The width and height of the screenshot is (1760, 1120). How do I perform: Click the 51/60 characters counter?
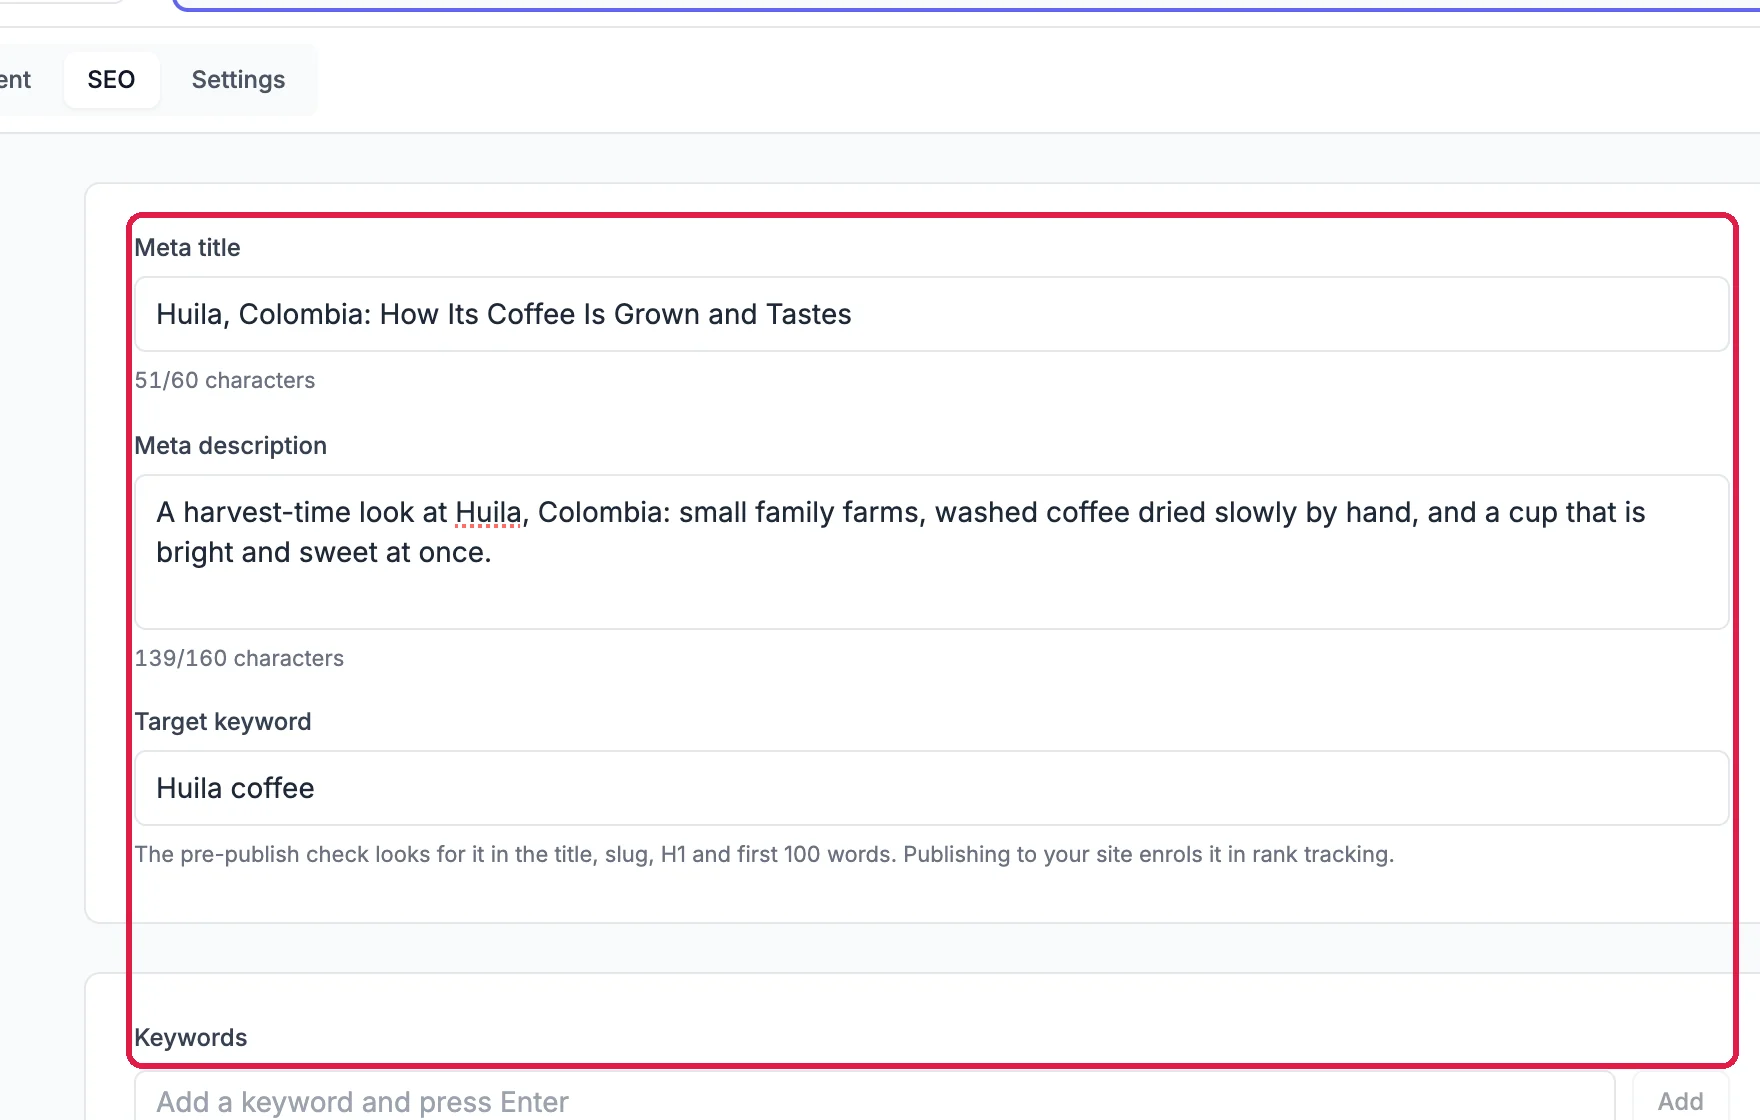tap(225, 380)
